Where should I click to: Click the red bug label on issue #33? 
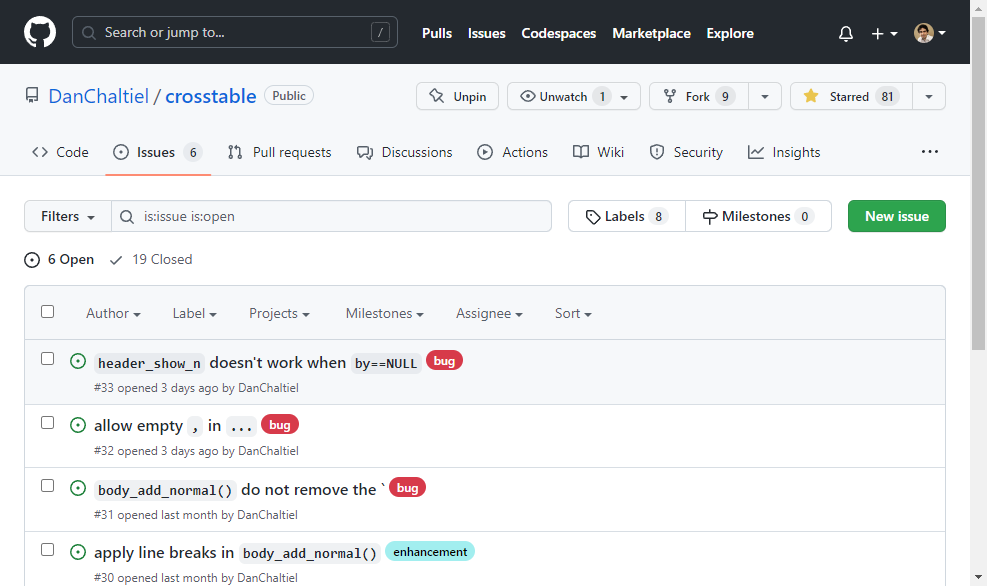point(444,361)
